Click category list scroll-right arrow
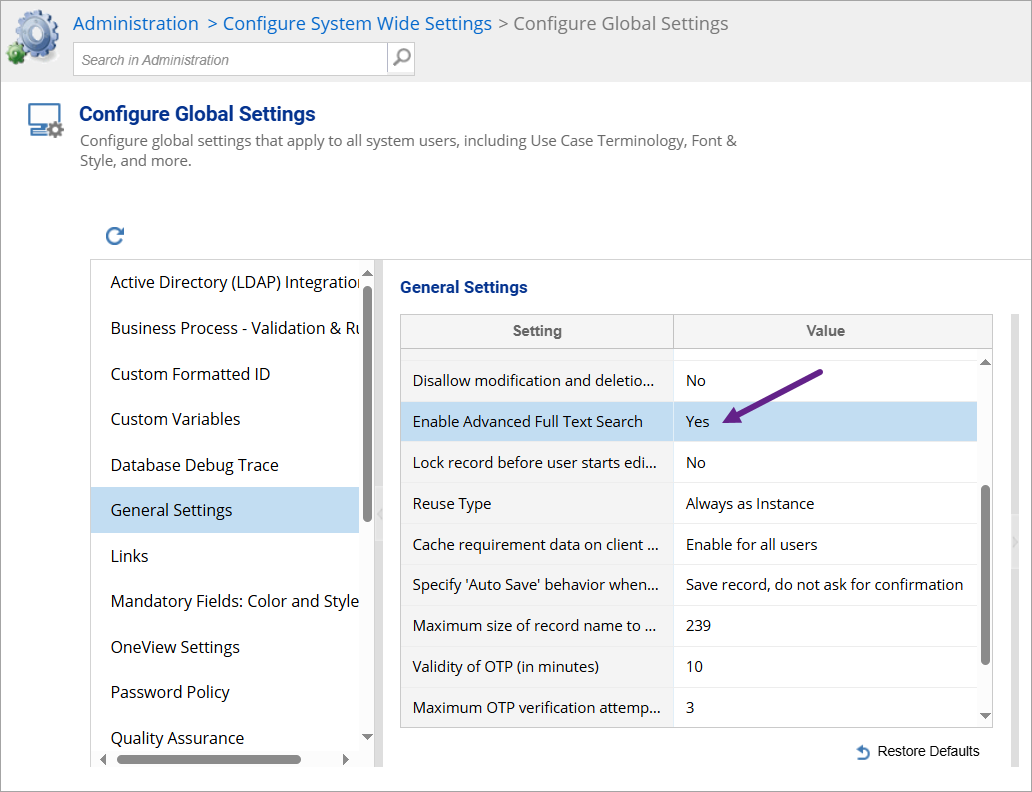 [x=346, y=760]
